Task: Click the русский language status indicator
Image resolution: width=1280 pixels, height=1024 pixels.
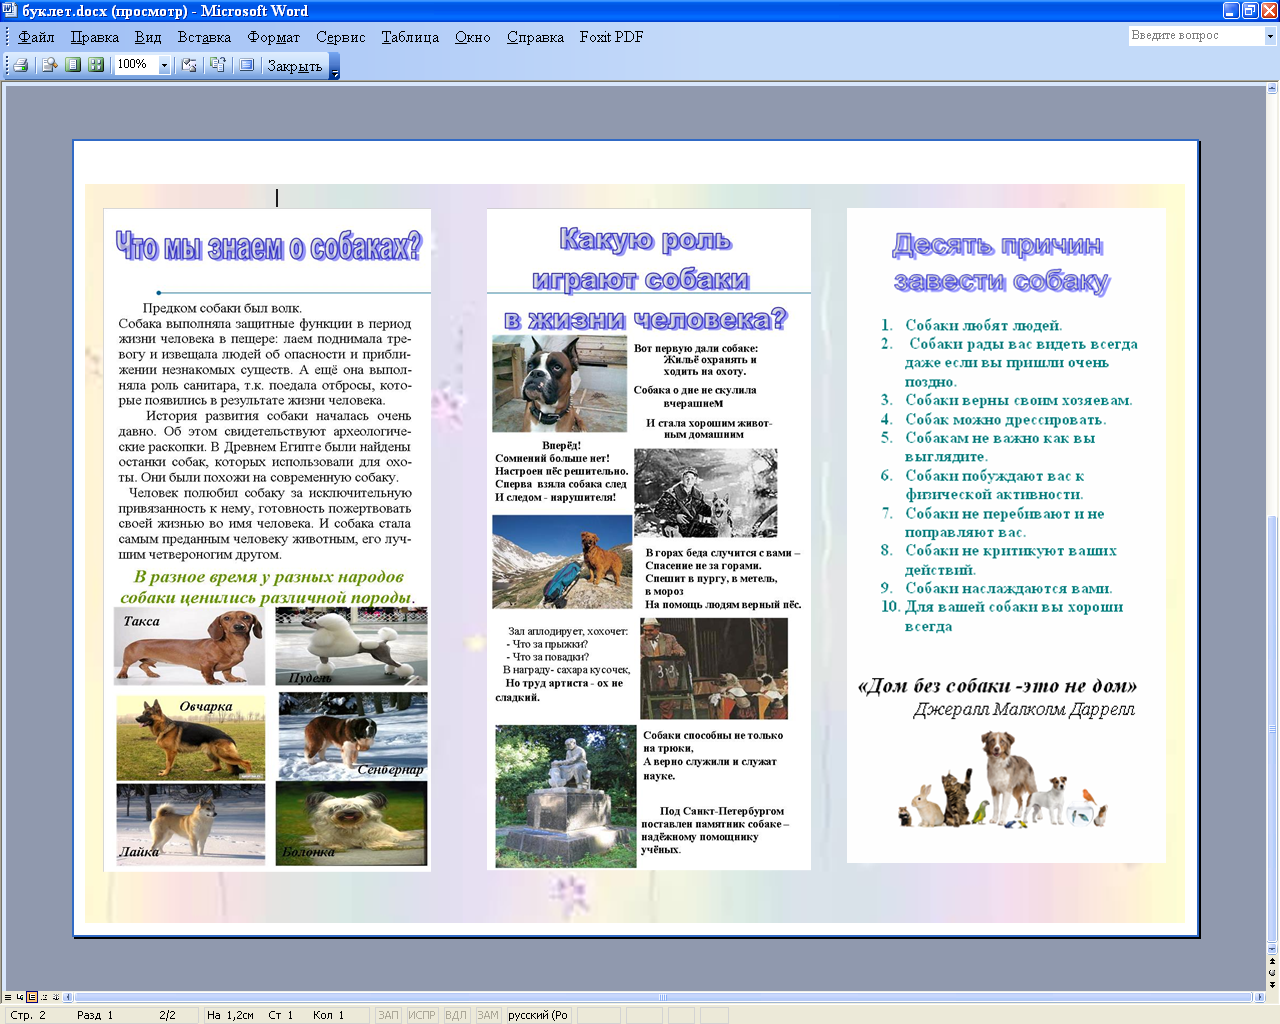Action: (x=538, y=1015)
